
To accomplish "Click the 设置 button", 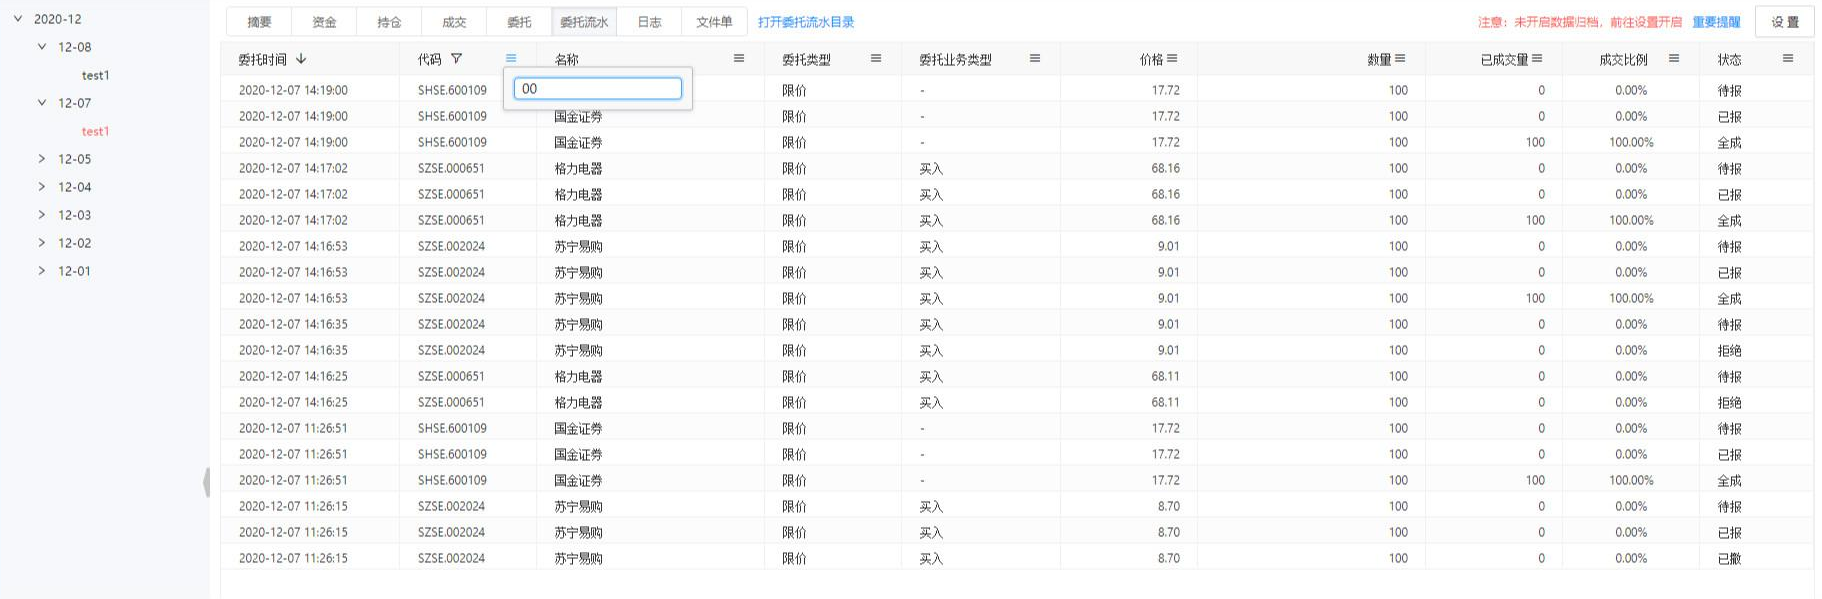I will [1784, 22].
